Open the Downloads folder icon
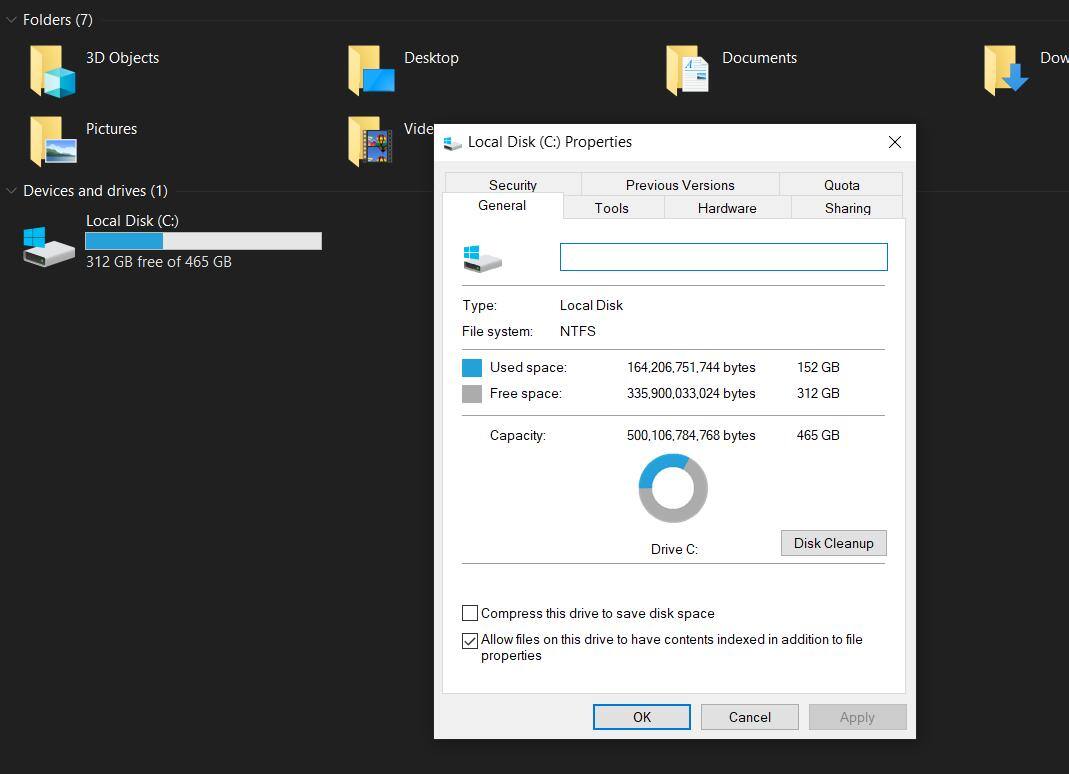1069x774 pixels. point(1006,71)
